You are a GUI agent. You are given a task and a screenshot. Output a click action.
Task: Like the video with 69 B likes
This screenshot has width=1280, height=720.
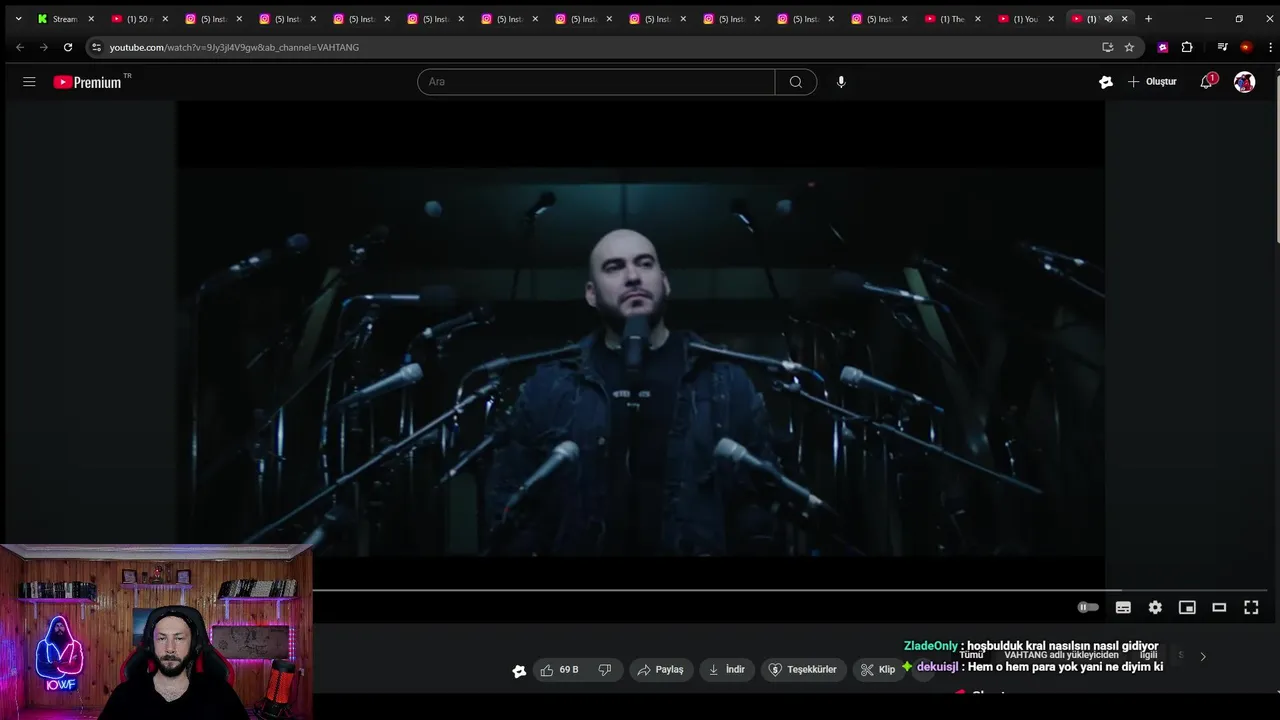click(x=560, y=670)
